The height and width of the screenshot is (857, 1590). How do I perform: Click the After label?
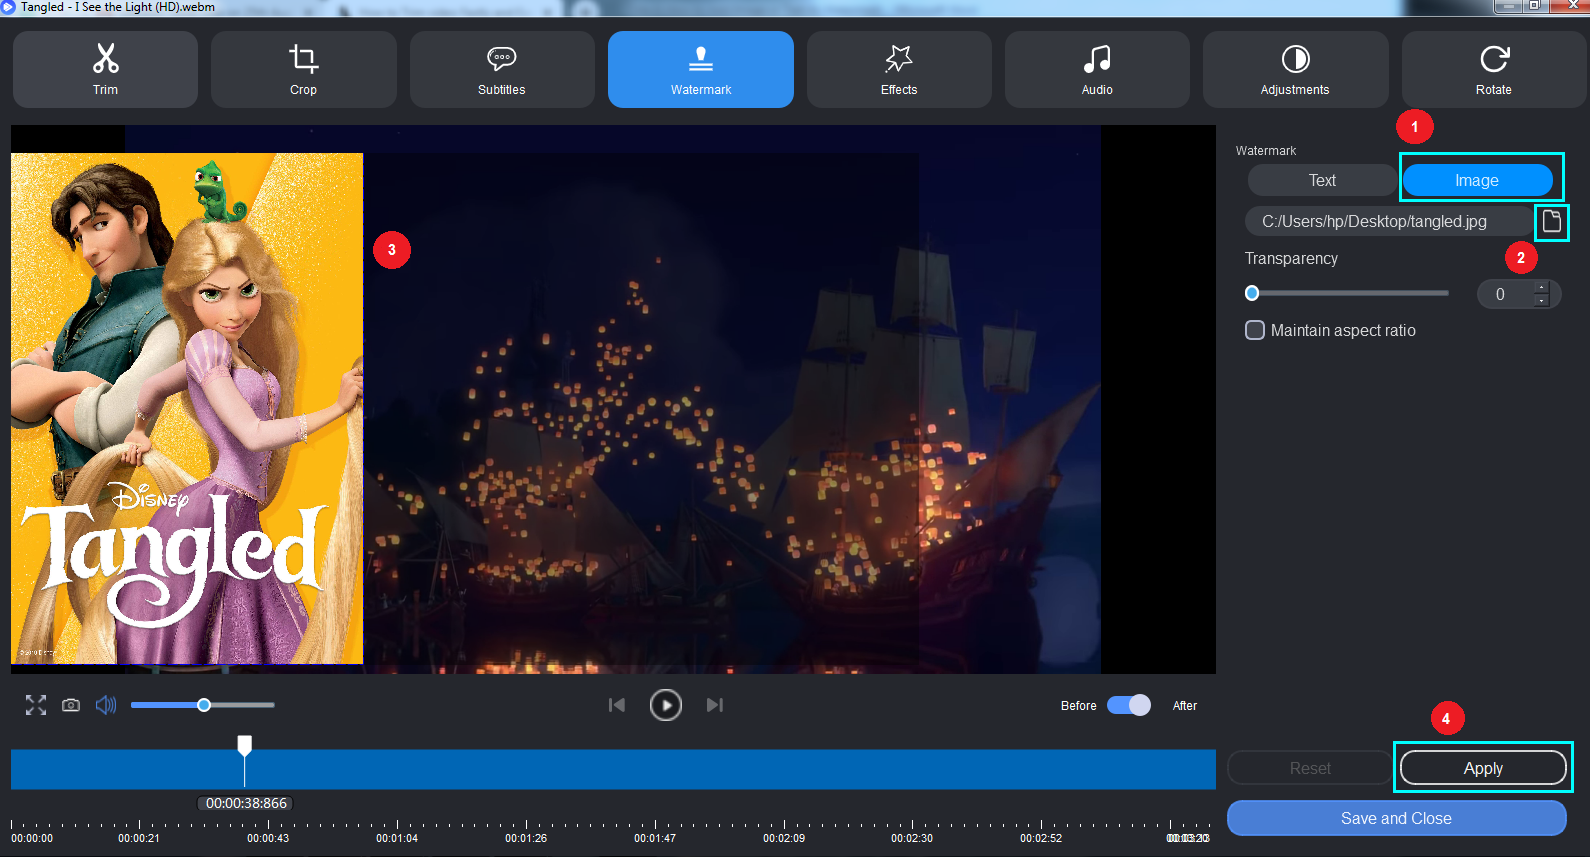pyautogui.click(x=1184, y=706)
